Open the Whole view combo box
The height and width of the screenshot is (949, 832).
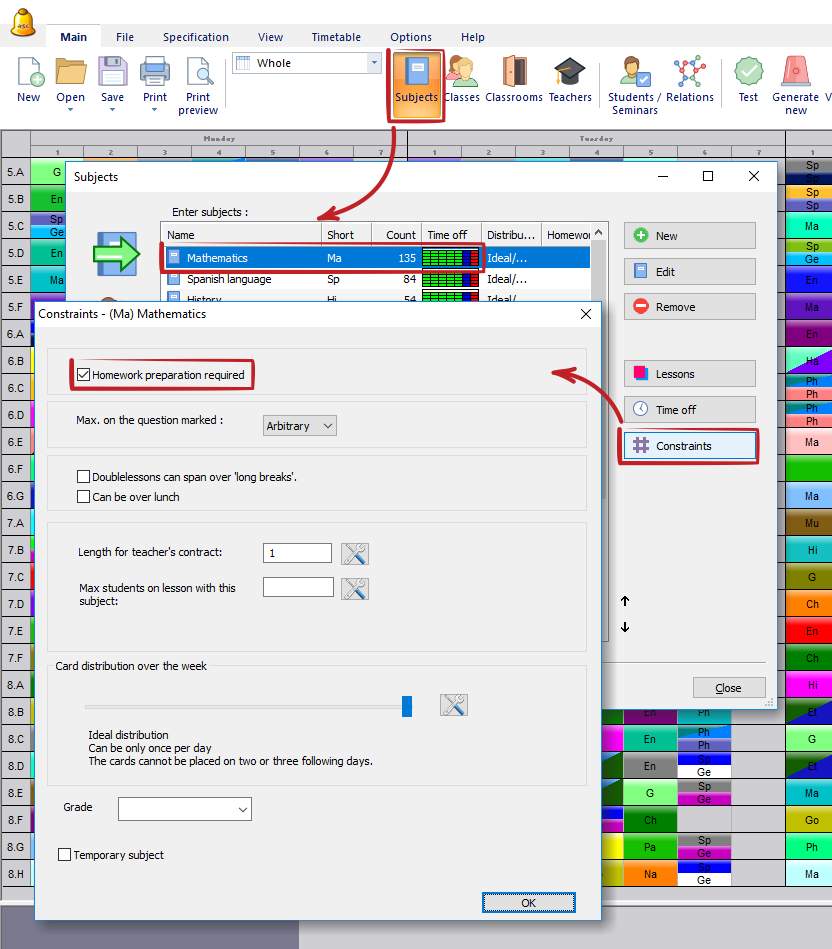(306, 63)
